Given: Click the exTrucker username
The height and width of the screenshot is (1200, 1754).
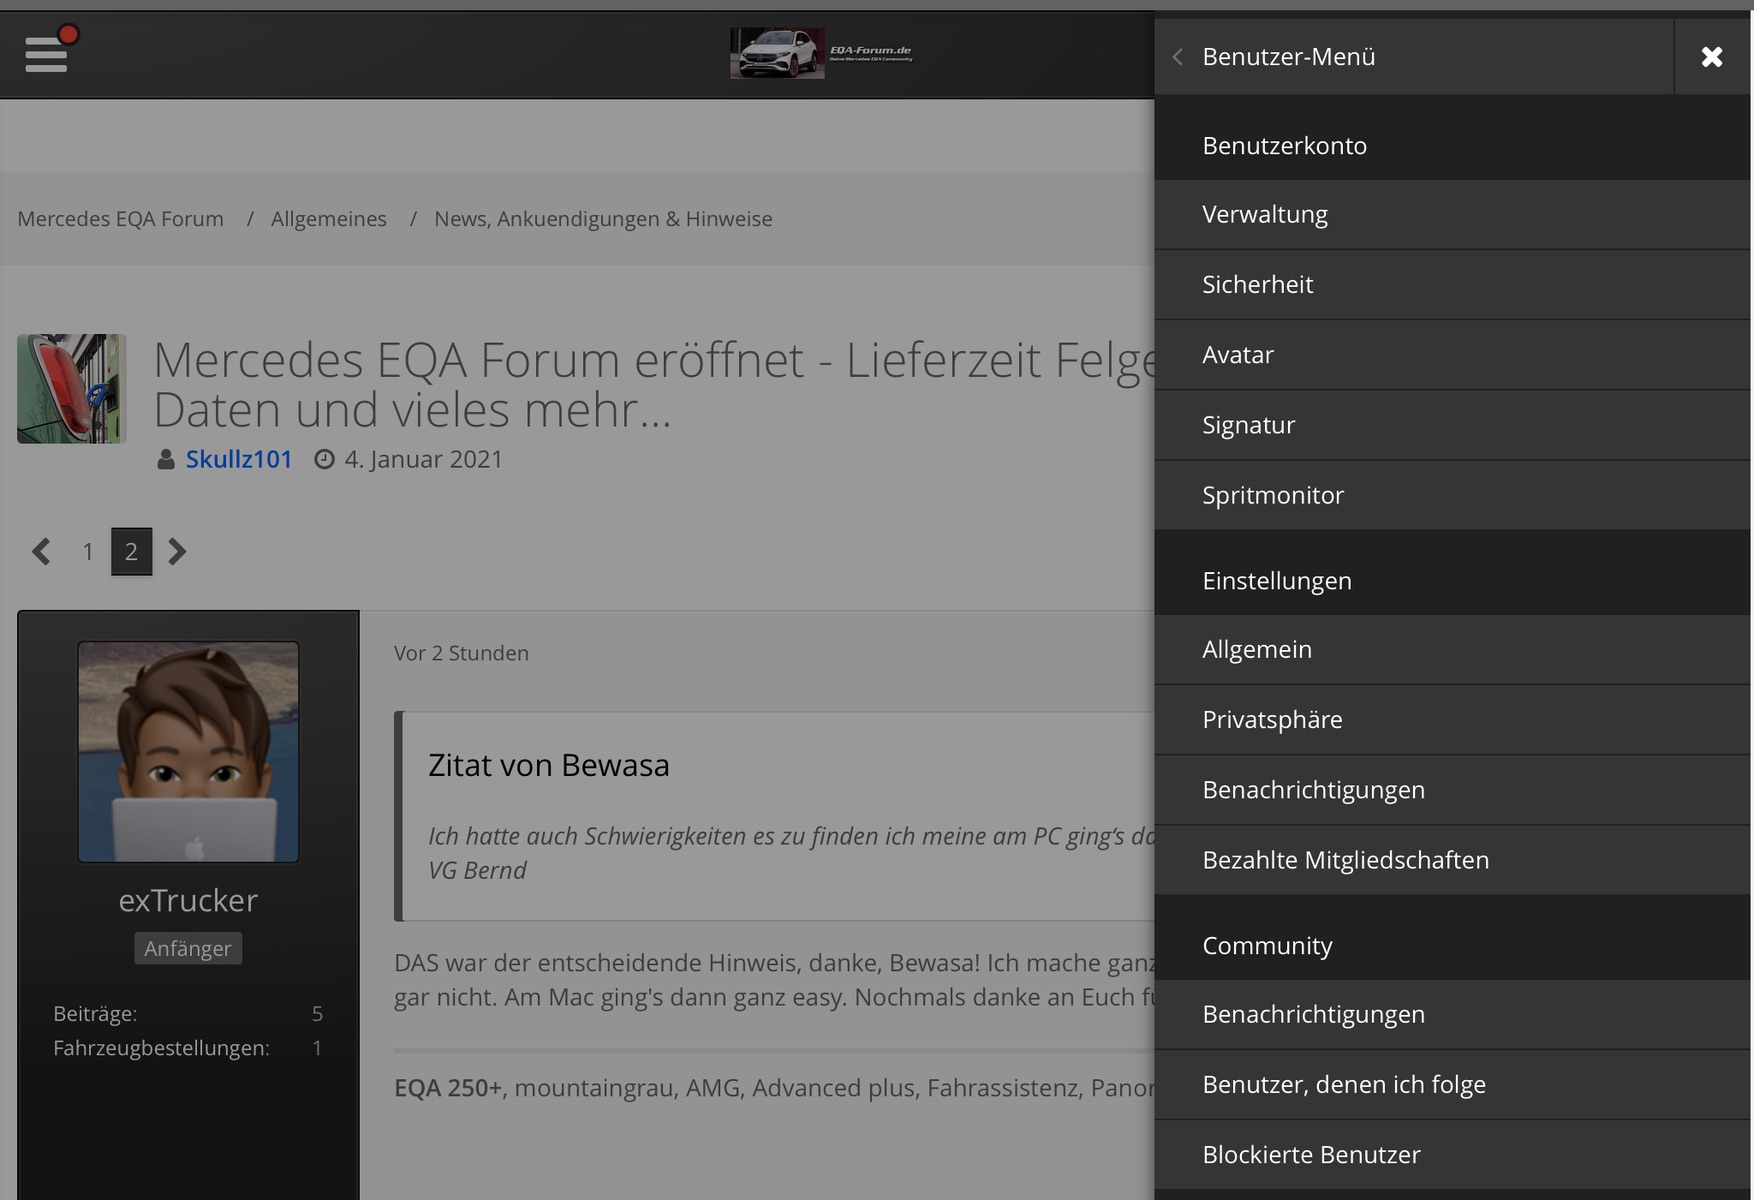Looking at the screenshot, I should [188, 901].
